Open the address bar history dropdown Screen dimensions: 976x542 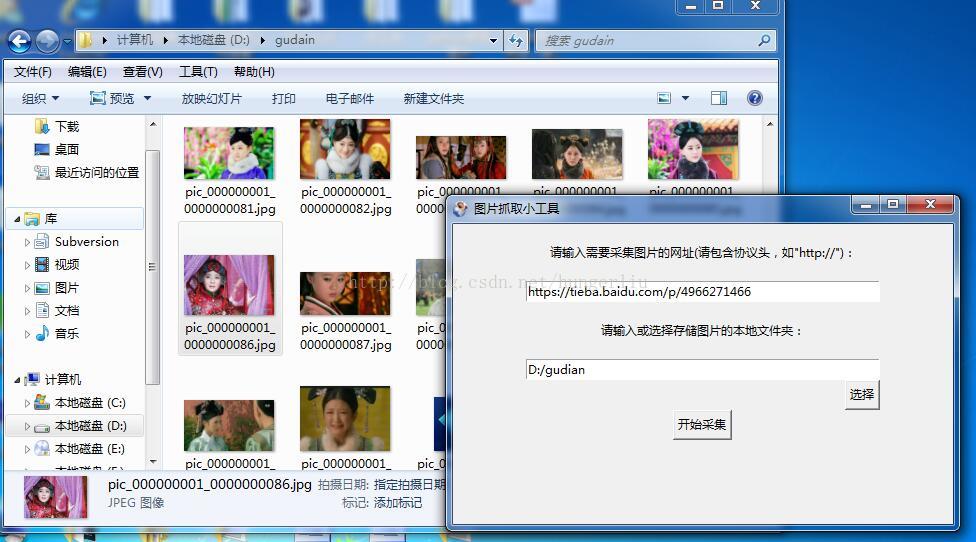tap(493, 41)
